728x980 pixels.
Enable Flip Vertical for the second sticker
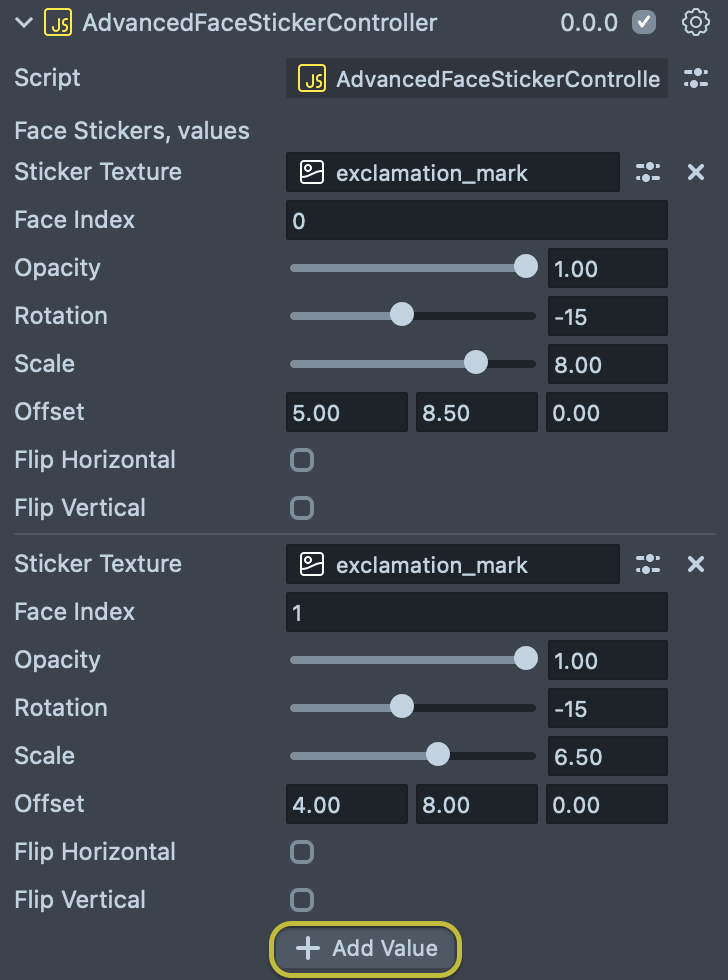[x=301, y=900]
